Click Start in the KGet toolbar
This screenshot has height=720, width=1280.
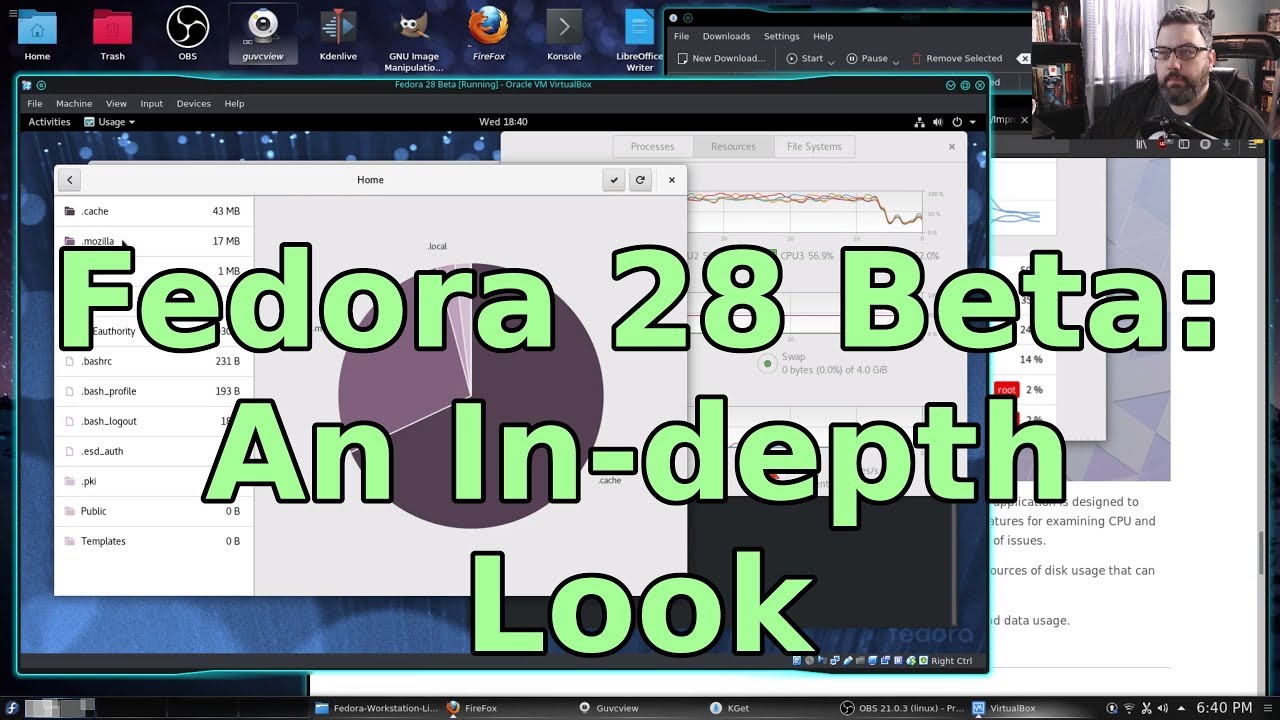click(805, 58)
